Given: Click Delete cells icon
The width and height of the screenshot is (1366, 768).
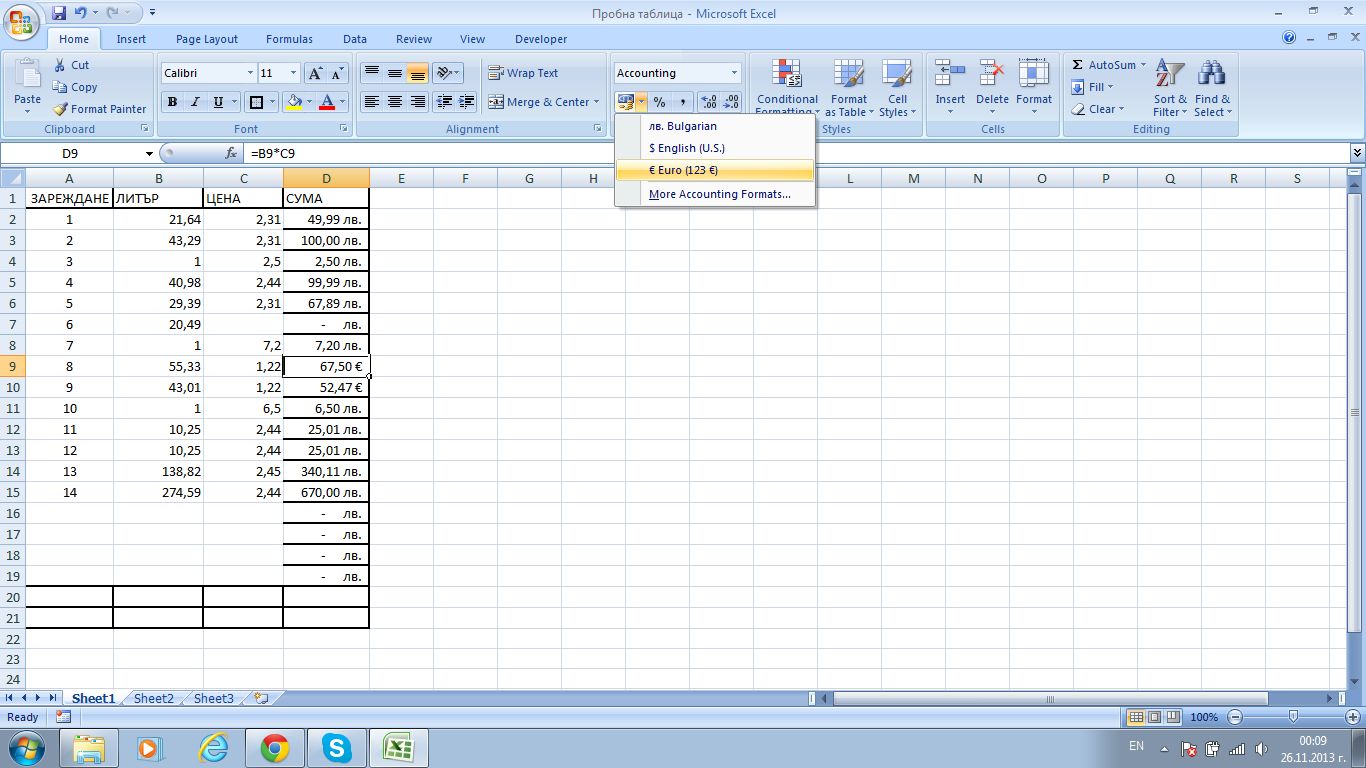Looking at the screenshot, I should coord(992,75).
